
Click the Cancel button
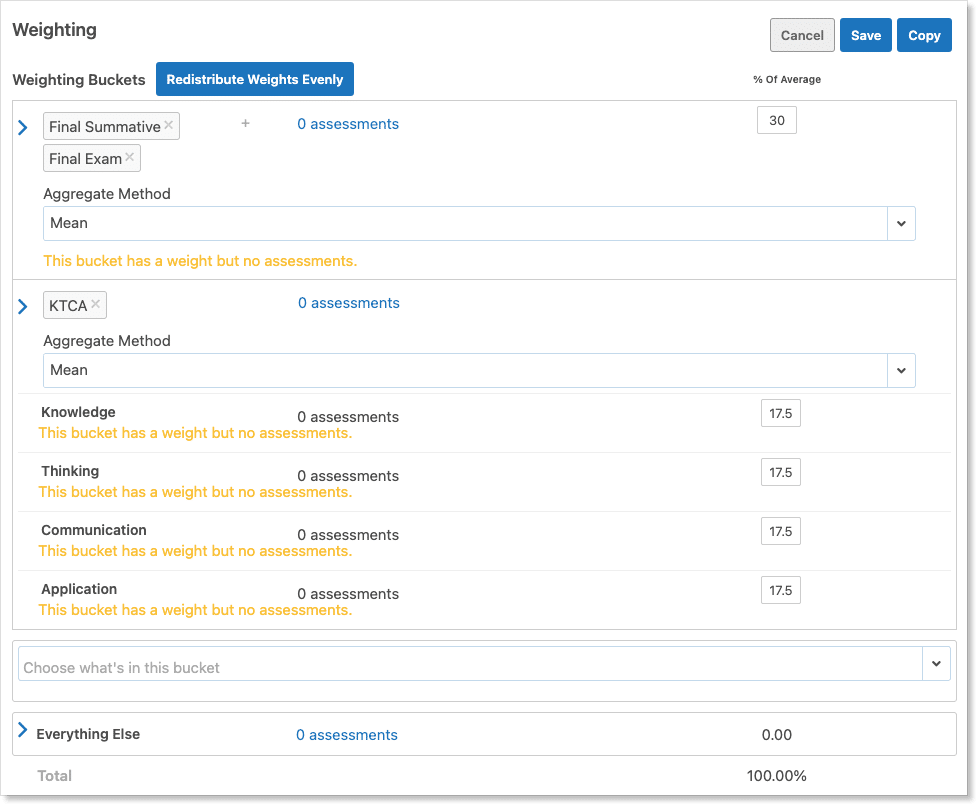pyautogui.click(x=802, y=35)
